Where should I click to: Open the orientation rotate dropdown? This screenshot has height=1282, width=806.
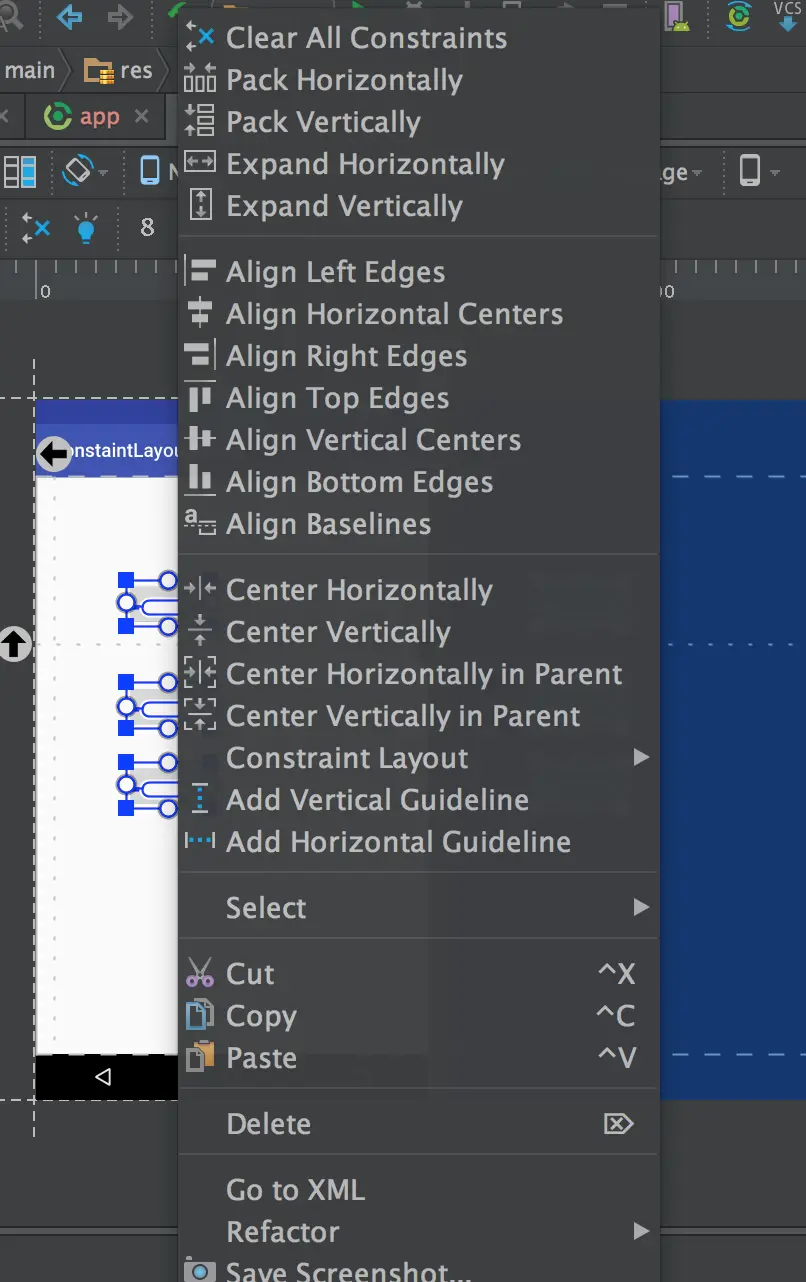(x=85, y=171)
